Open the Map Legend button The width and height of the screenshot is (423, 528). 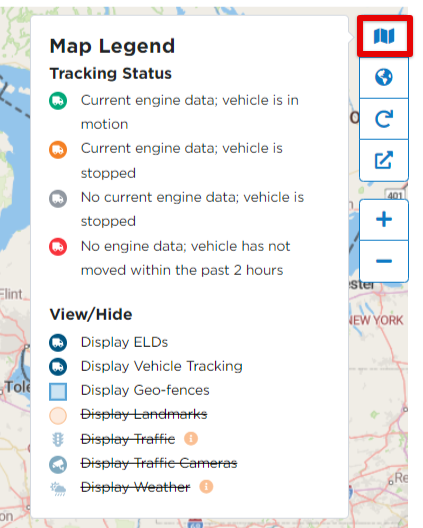tap(384, 36)
